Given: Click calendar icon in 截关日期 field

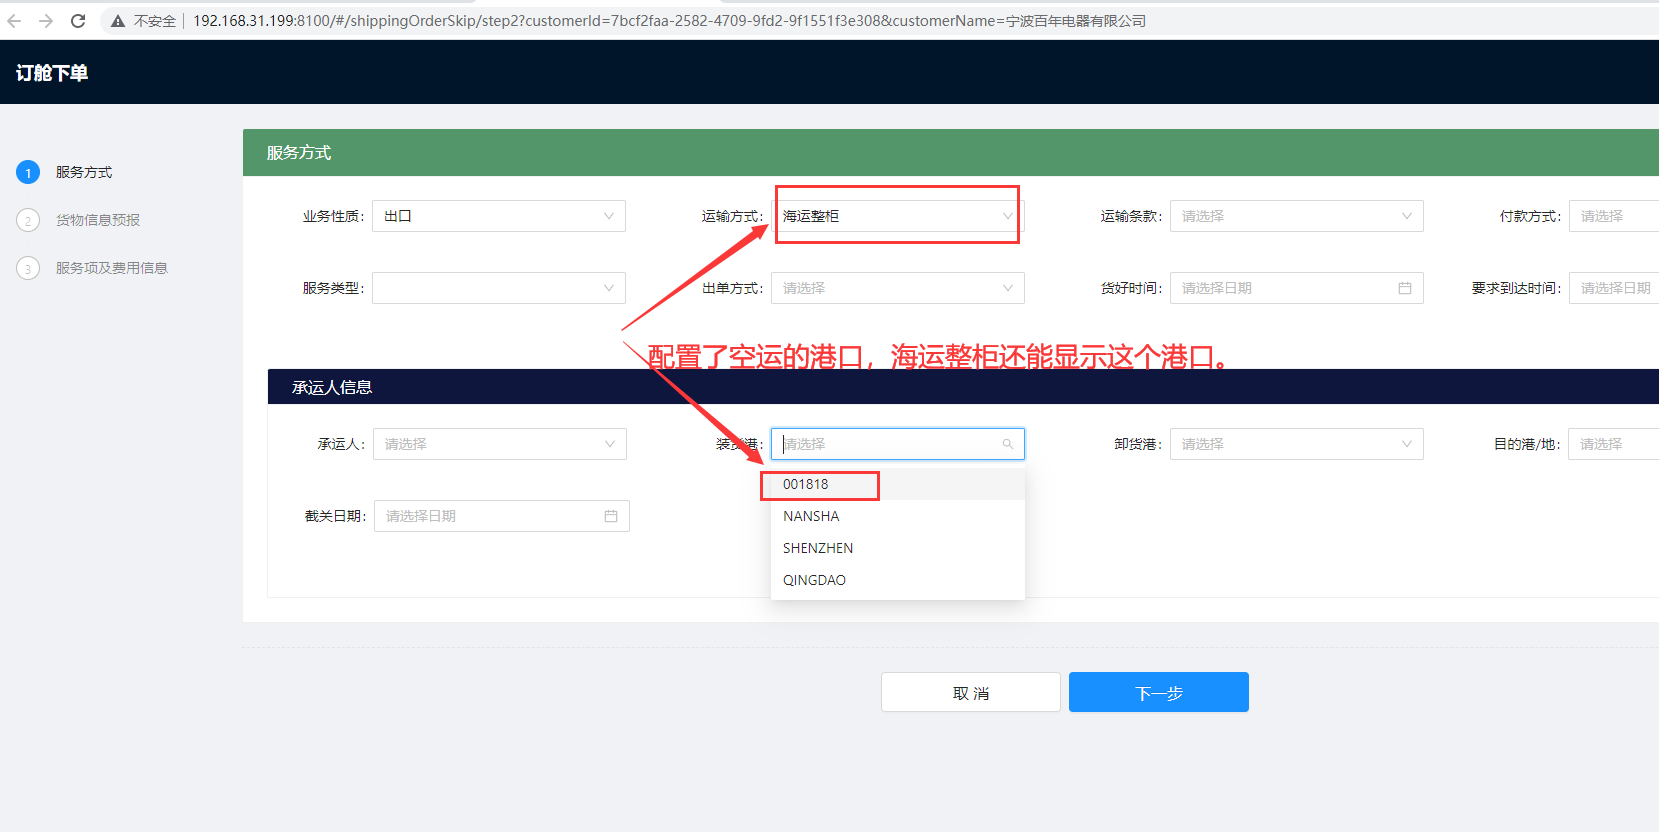Looking at the screenshot, I should (610, 516).
